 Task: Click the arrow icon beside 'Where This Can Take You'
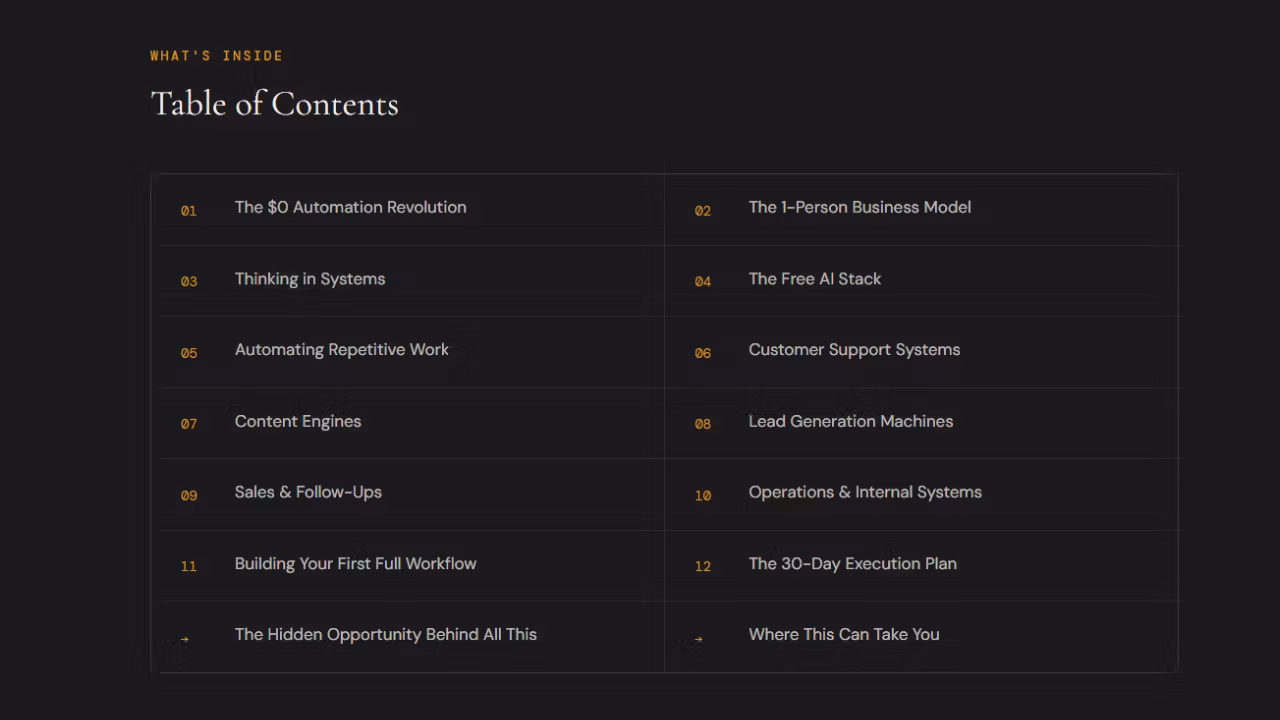(698, 638)
